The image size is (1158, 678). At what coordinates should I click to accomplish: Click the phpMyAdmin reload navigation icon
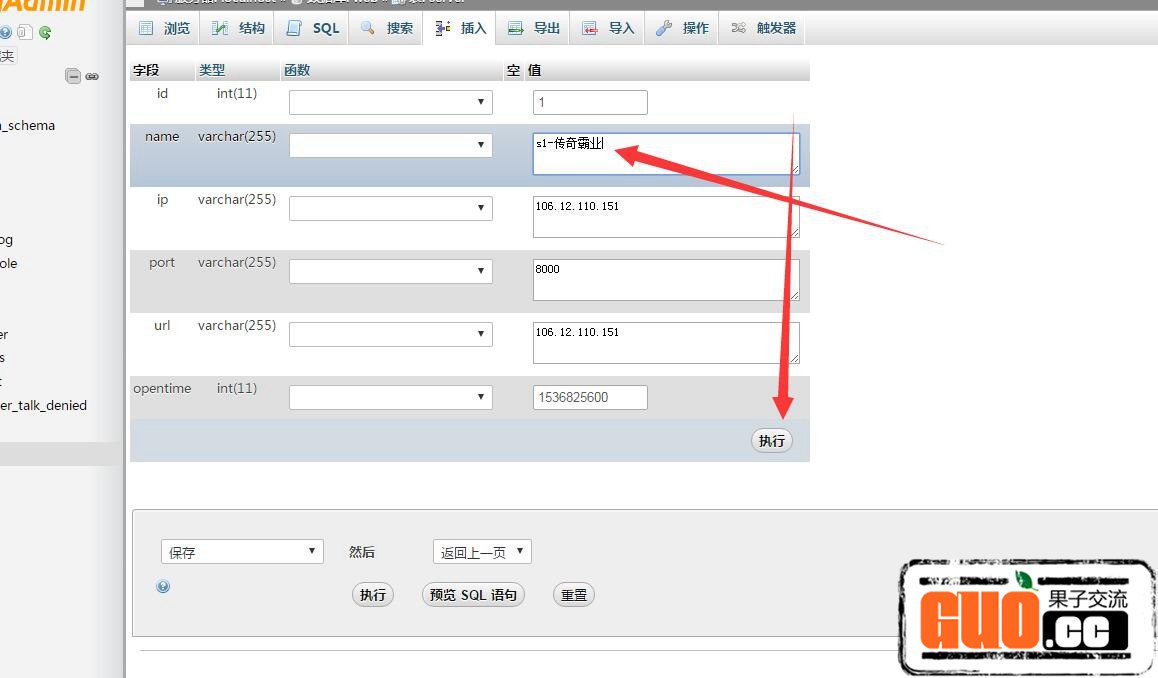click(x=45, y=32)
